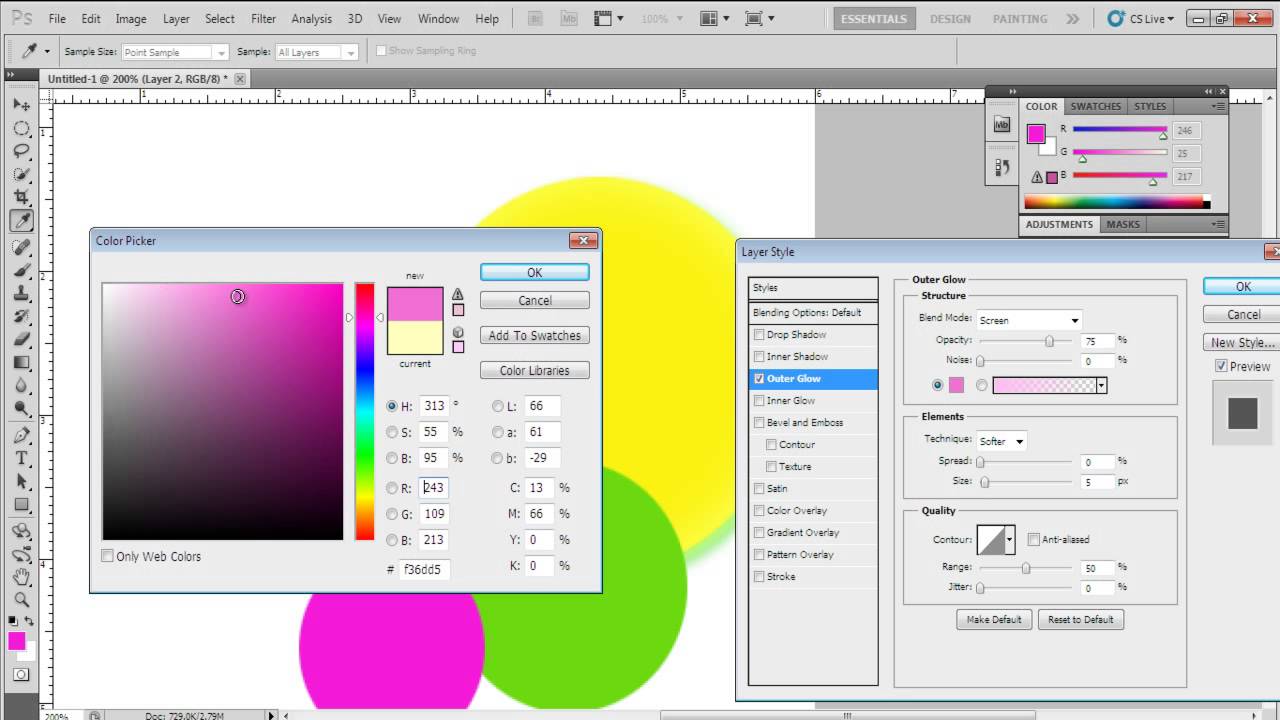
Task: Open the Technique Softer dropdown
Action: pyautogui.click(x=1001, y=441)
